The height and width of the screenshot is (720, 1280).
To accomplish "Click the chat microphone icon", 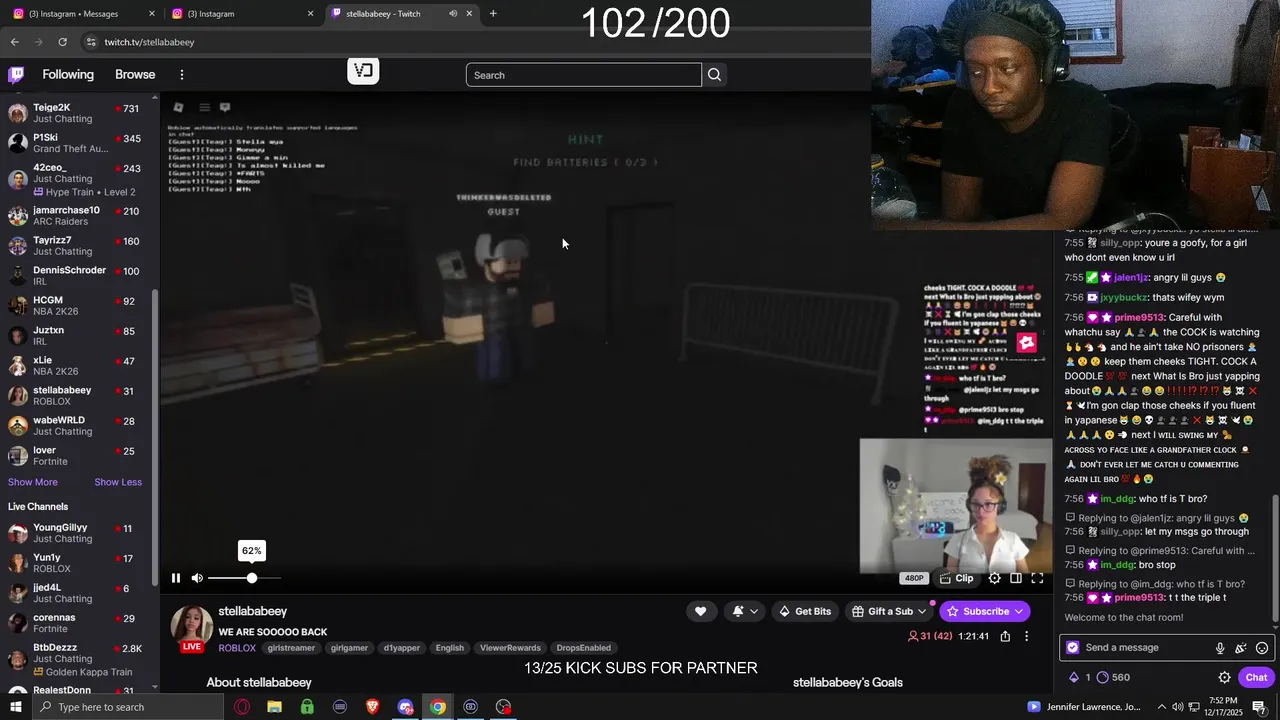I will tap(1220, 648).
